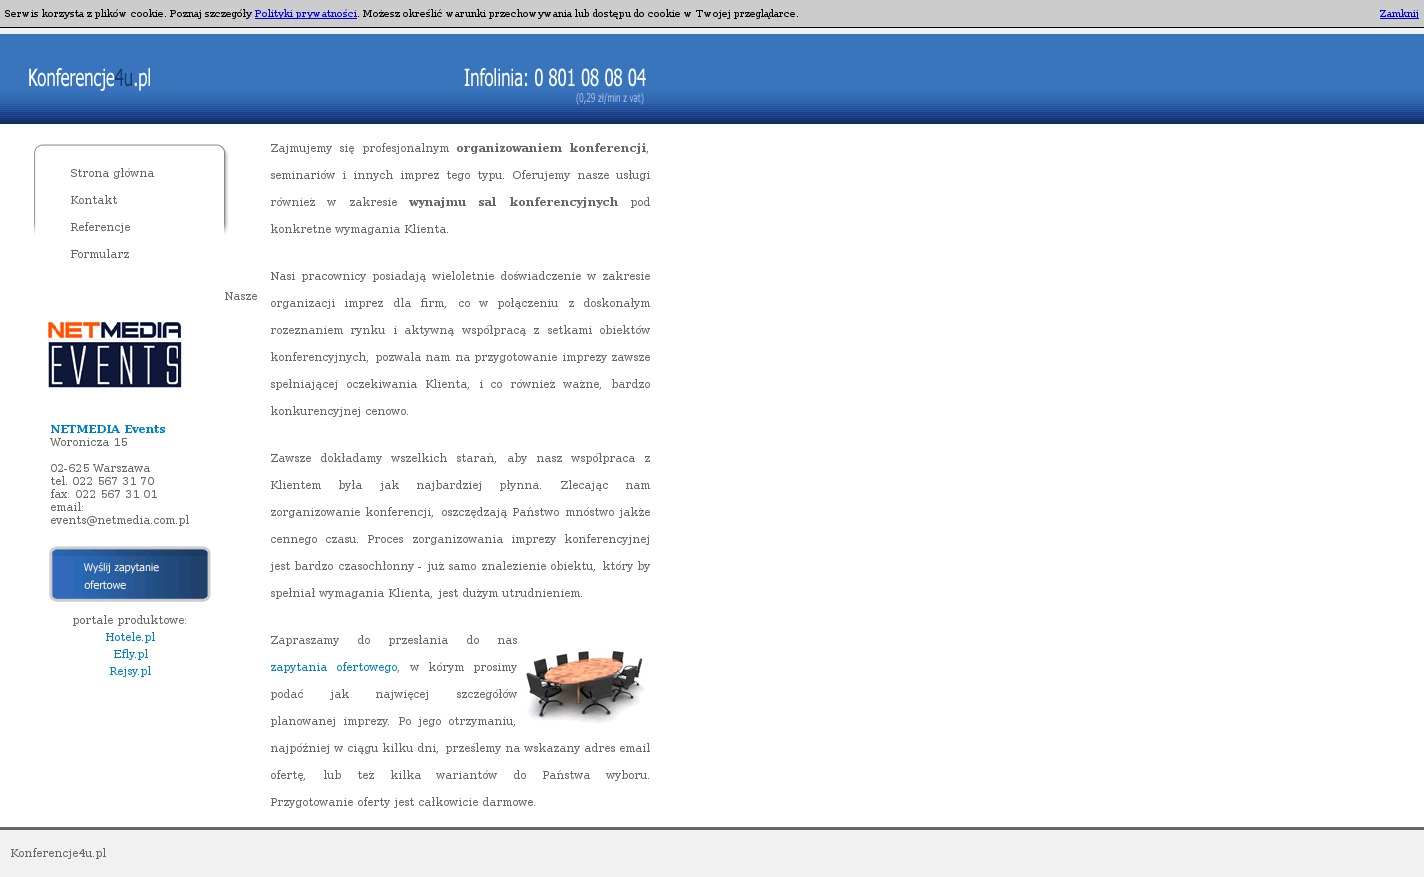Visit the Hotele.pl portal link
1424x877 pixels.
(130, 637)
